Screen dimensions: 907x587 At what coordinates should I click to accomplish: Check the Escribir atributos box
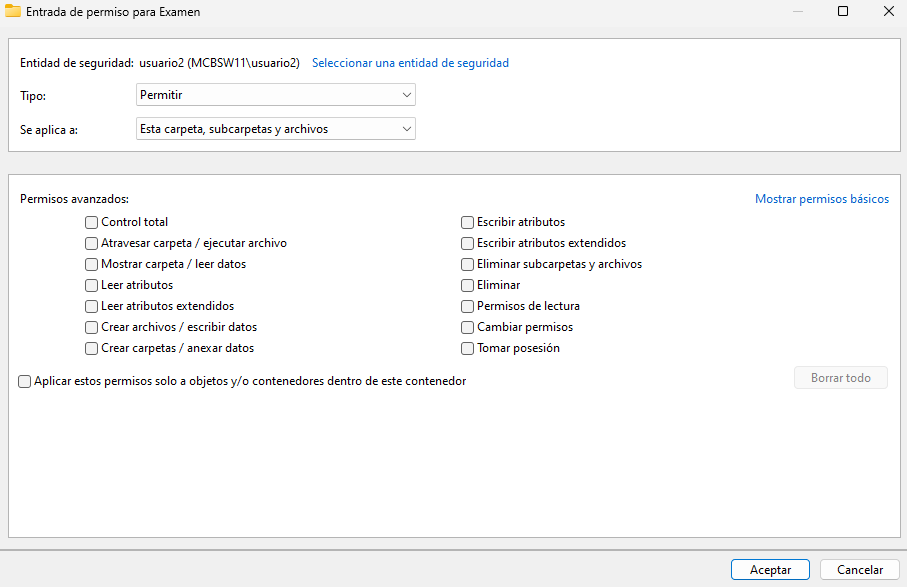(x=467, y=222)
